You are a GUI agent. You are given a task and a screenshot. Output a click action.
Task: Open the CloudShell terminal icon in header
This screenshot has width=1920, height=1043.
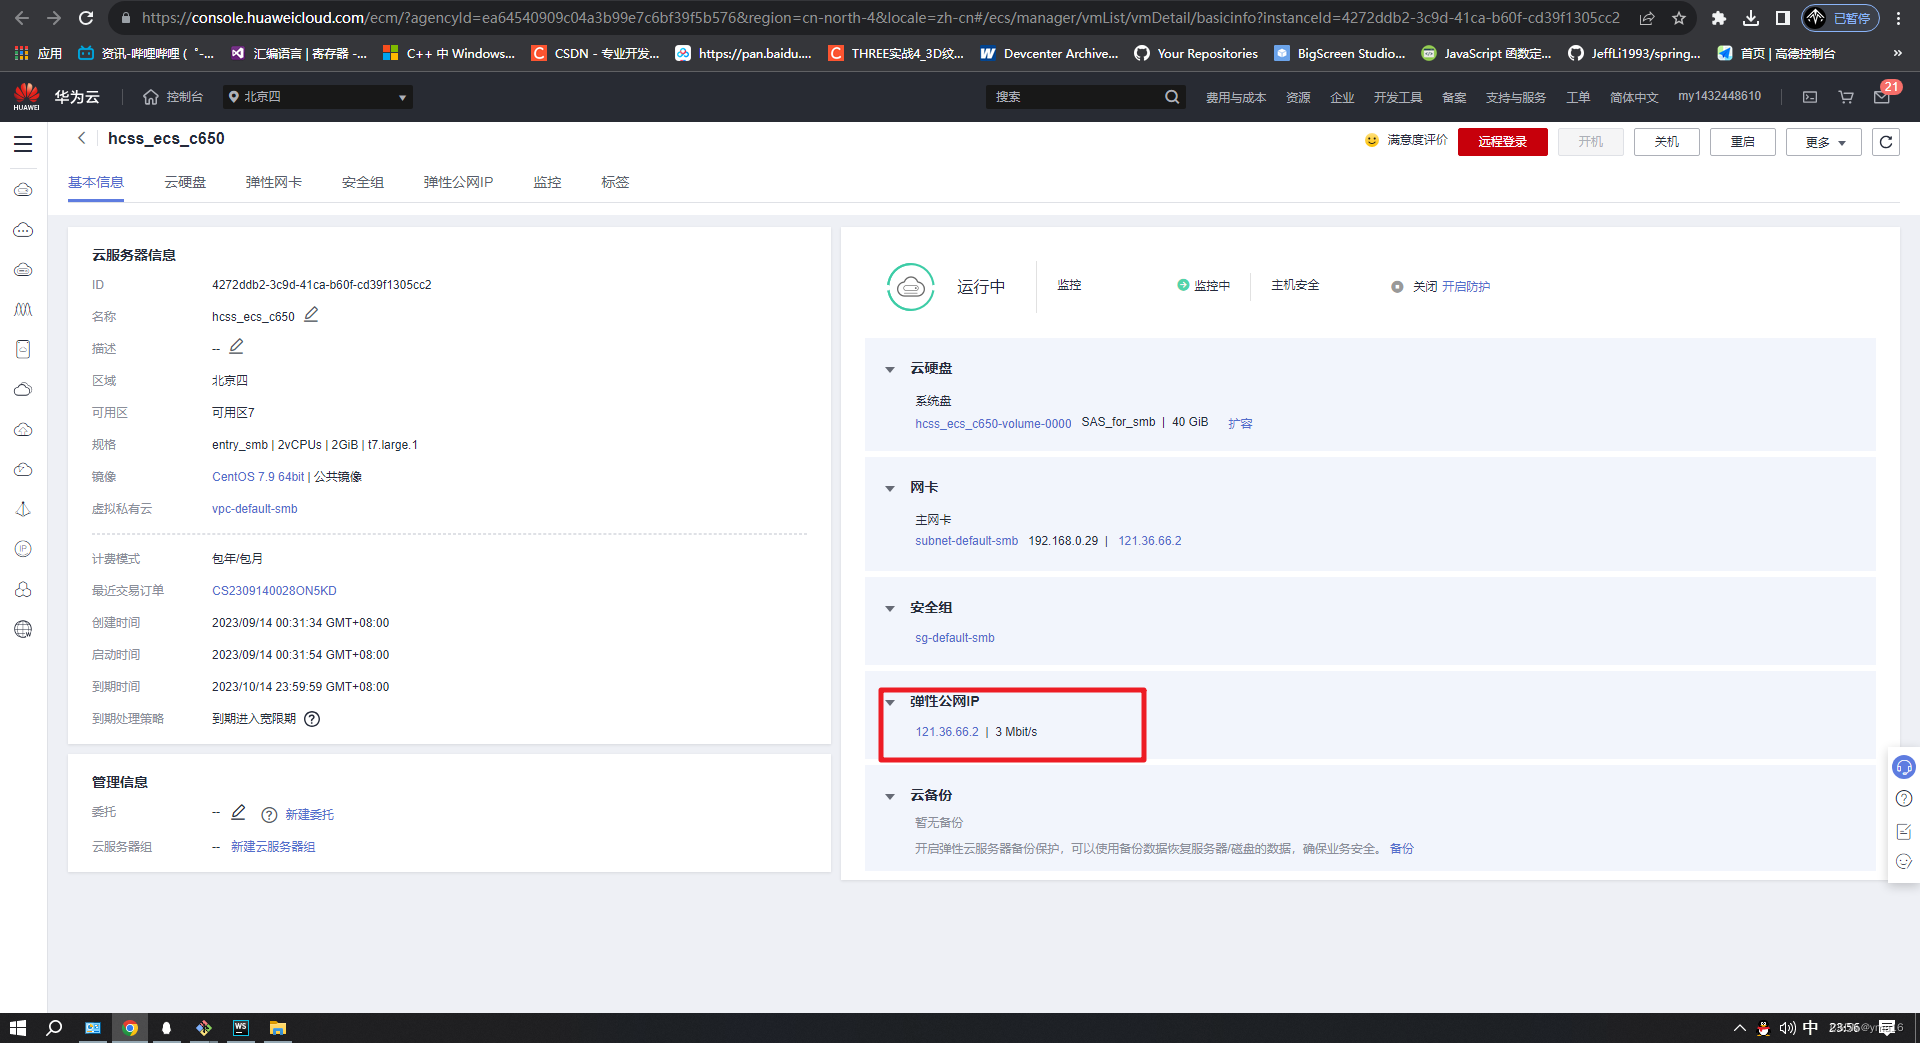tap(1810, 97)
